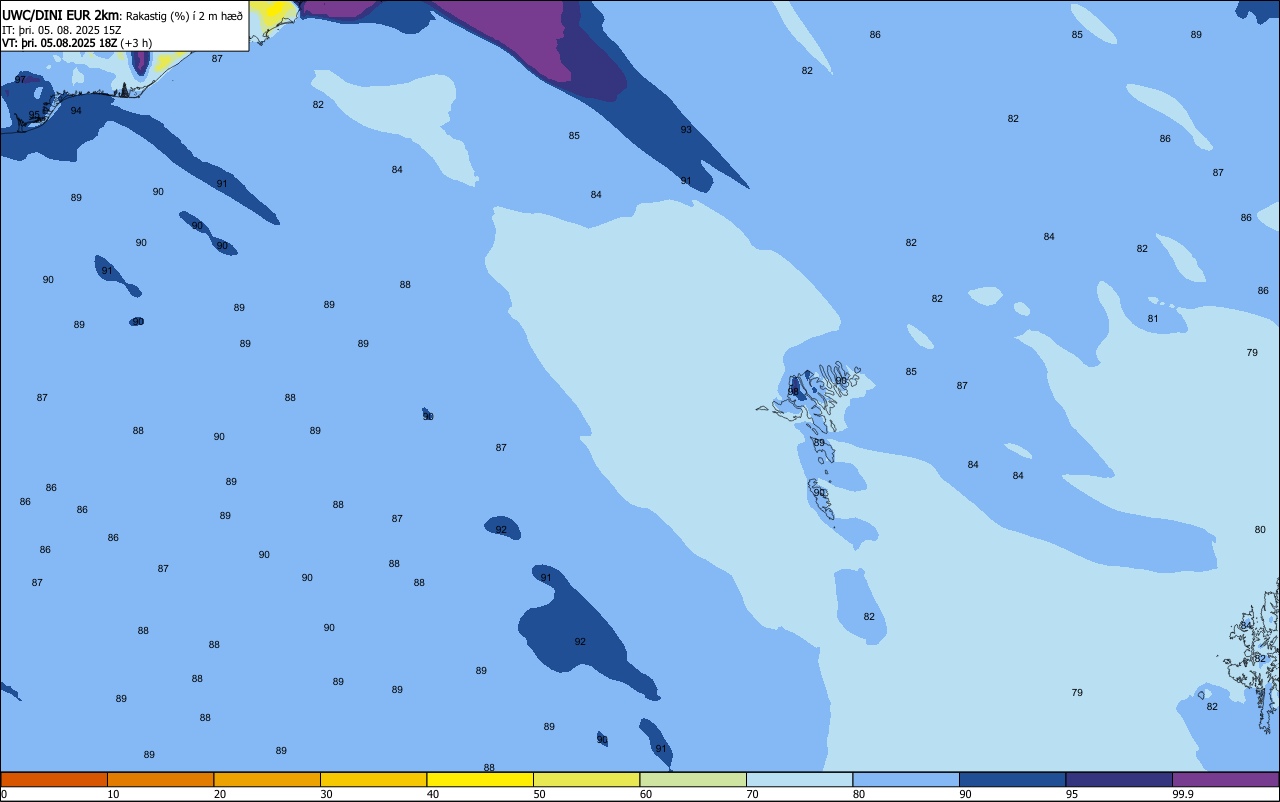Click the '93' humidity value on the map
The height and width of the screenshot is (802, 1280).
click(x=686, y=130)
